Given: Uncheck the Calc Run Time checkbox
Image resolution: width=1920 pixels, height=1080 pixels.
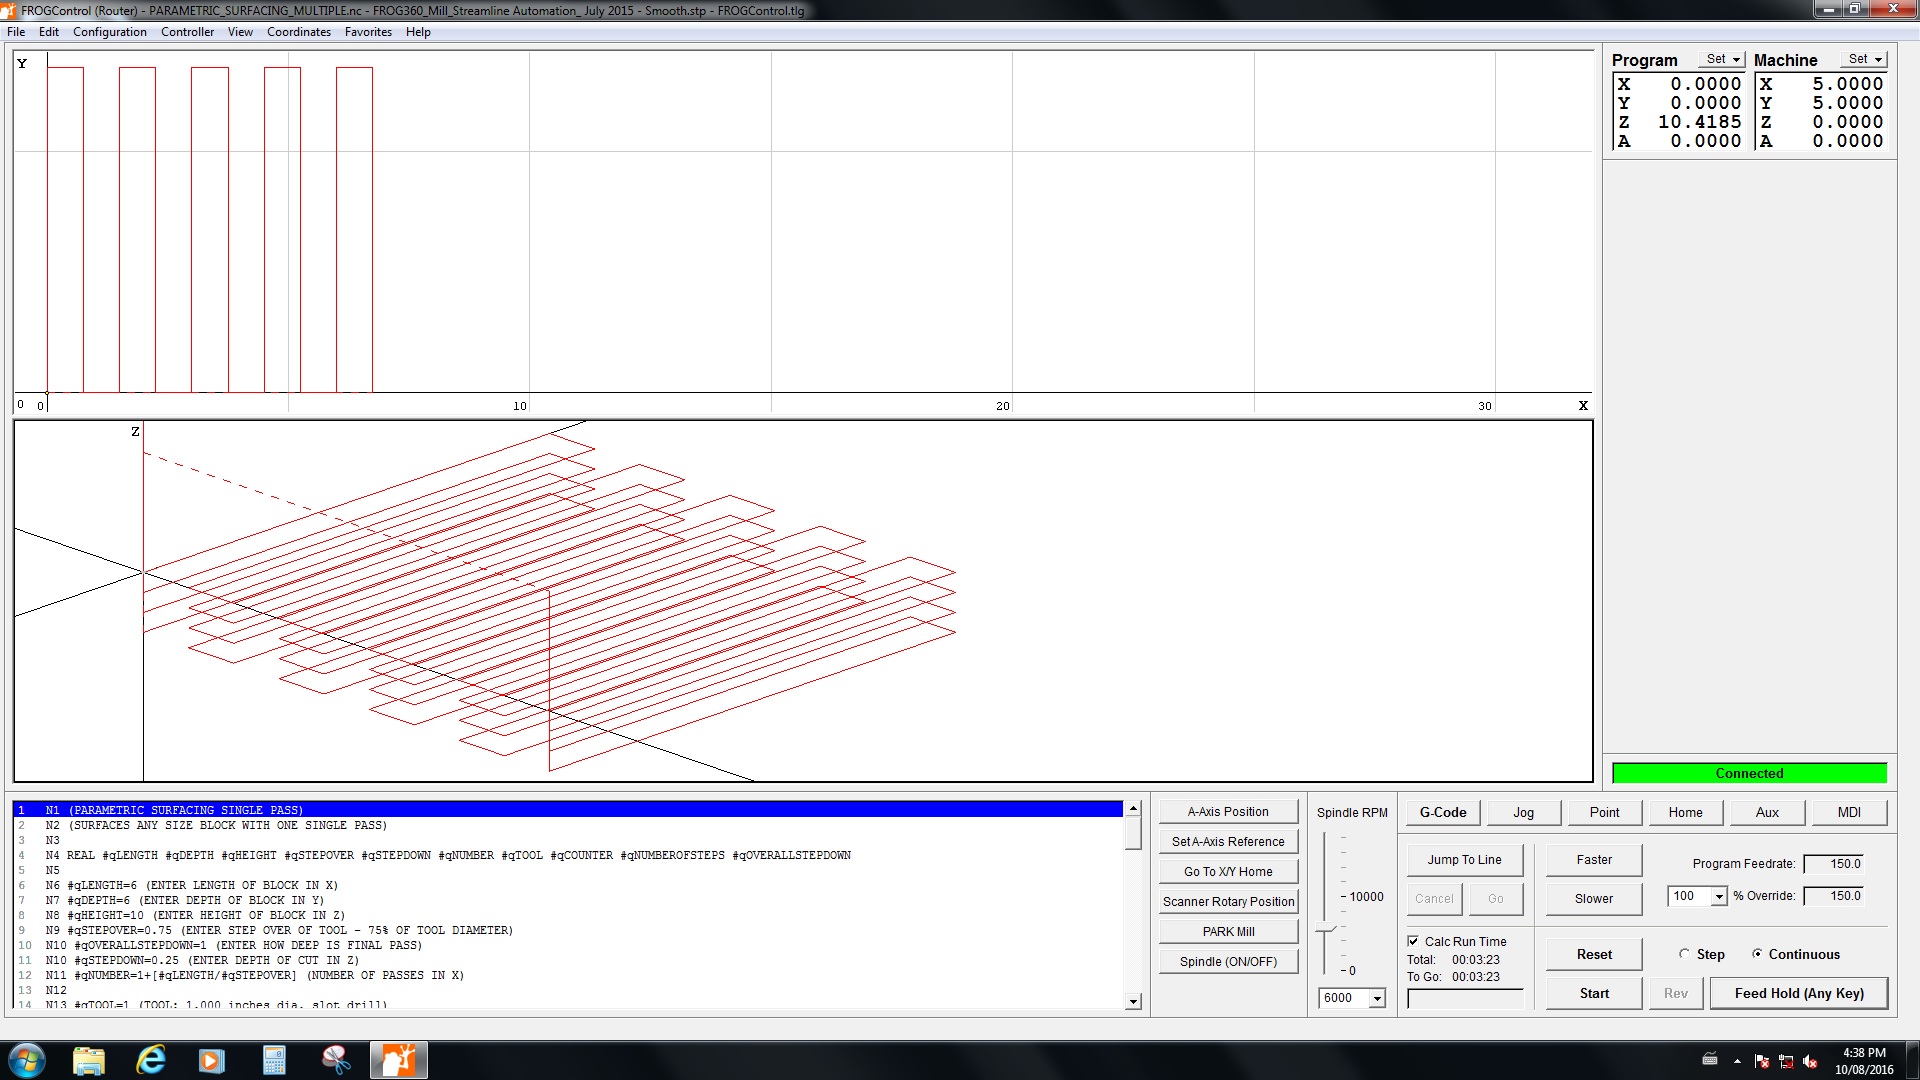Looking at the screenshot, I should click(1413, 941).
